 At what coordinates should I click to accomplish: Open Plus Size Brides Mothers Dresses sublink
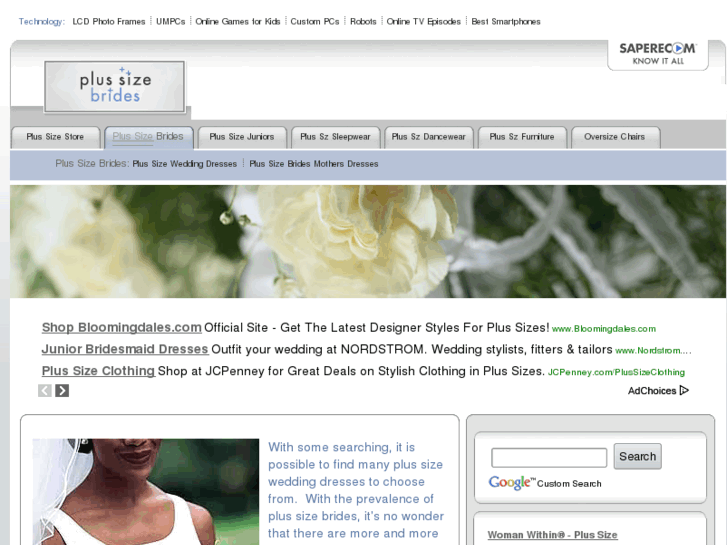coord(313,164)
